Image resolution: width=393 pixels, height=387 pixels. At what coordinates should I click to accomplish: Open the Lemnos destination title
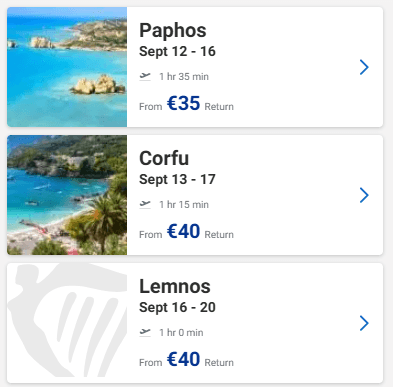tap(175, 286)
